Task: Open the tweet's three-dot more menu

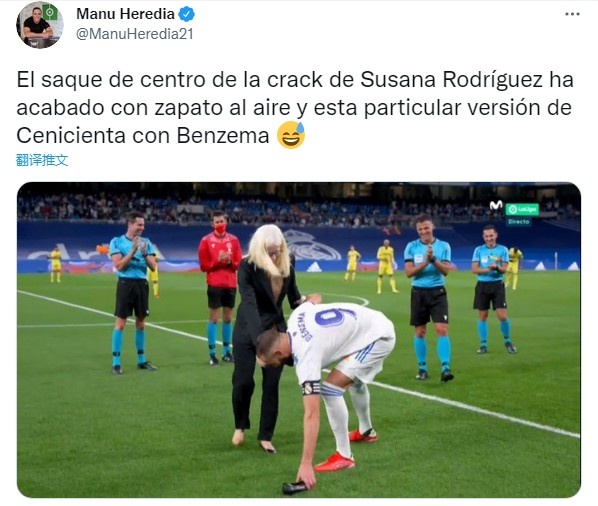Action: [572, 14]
